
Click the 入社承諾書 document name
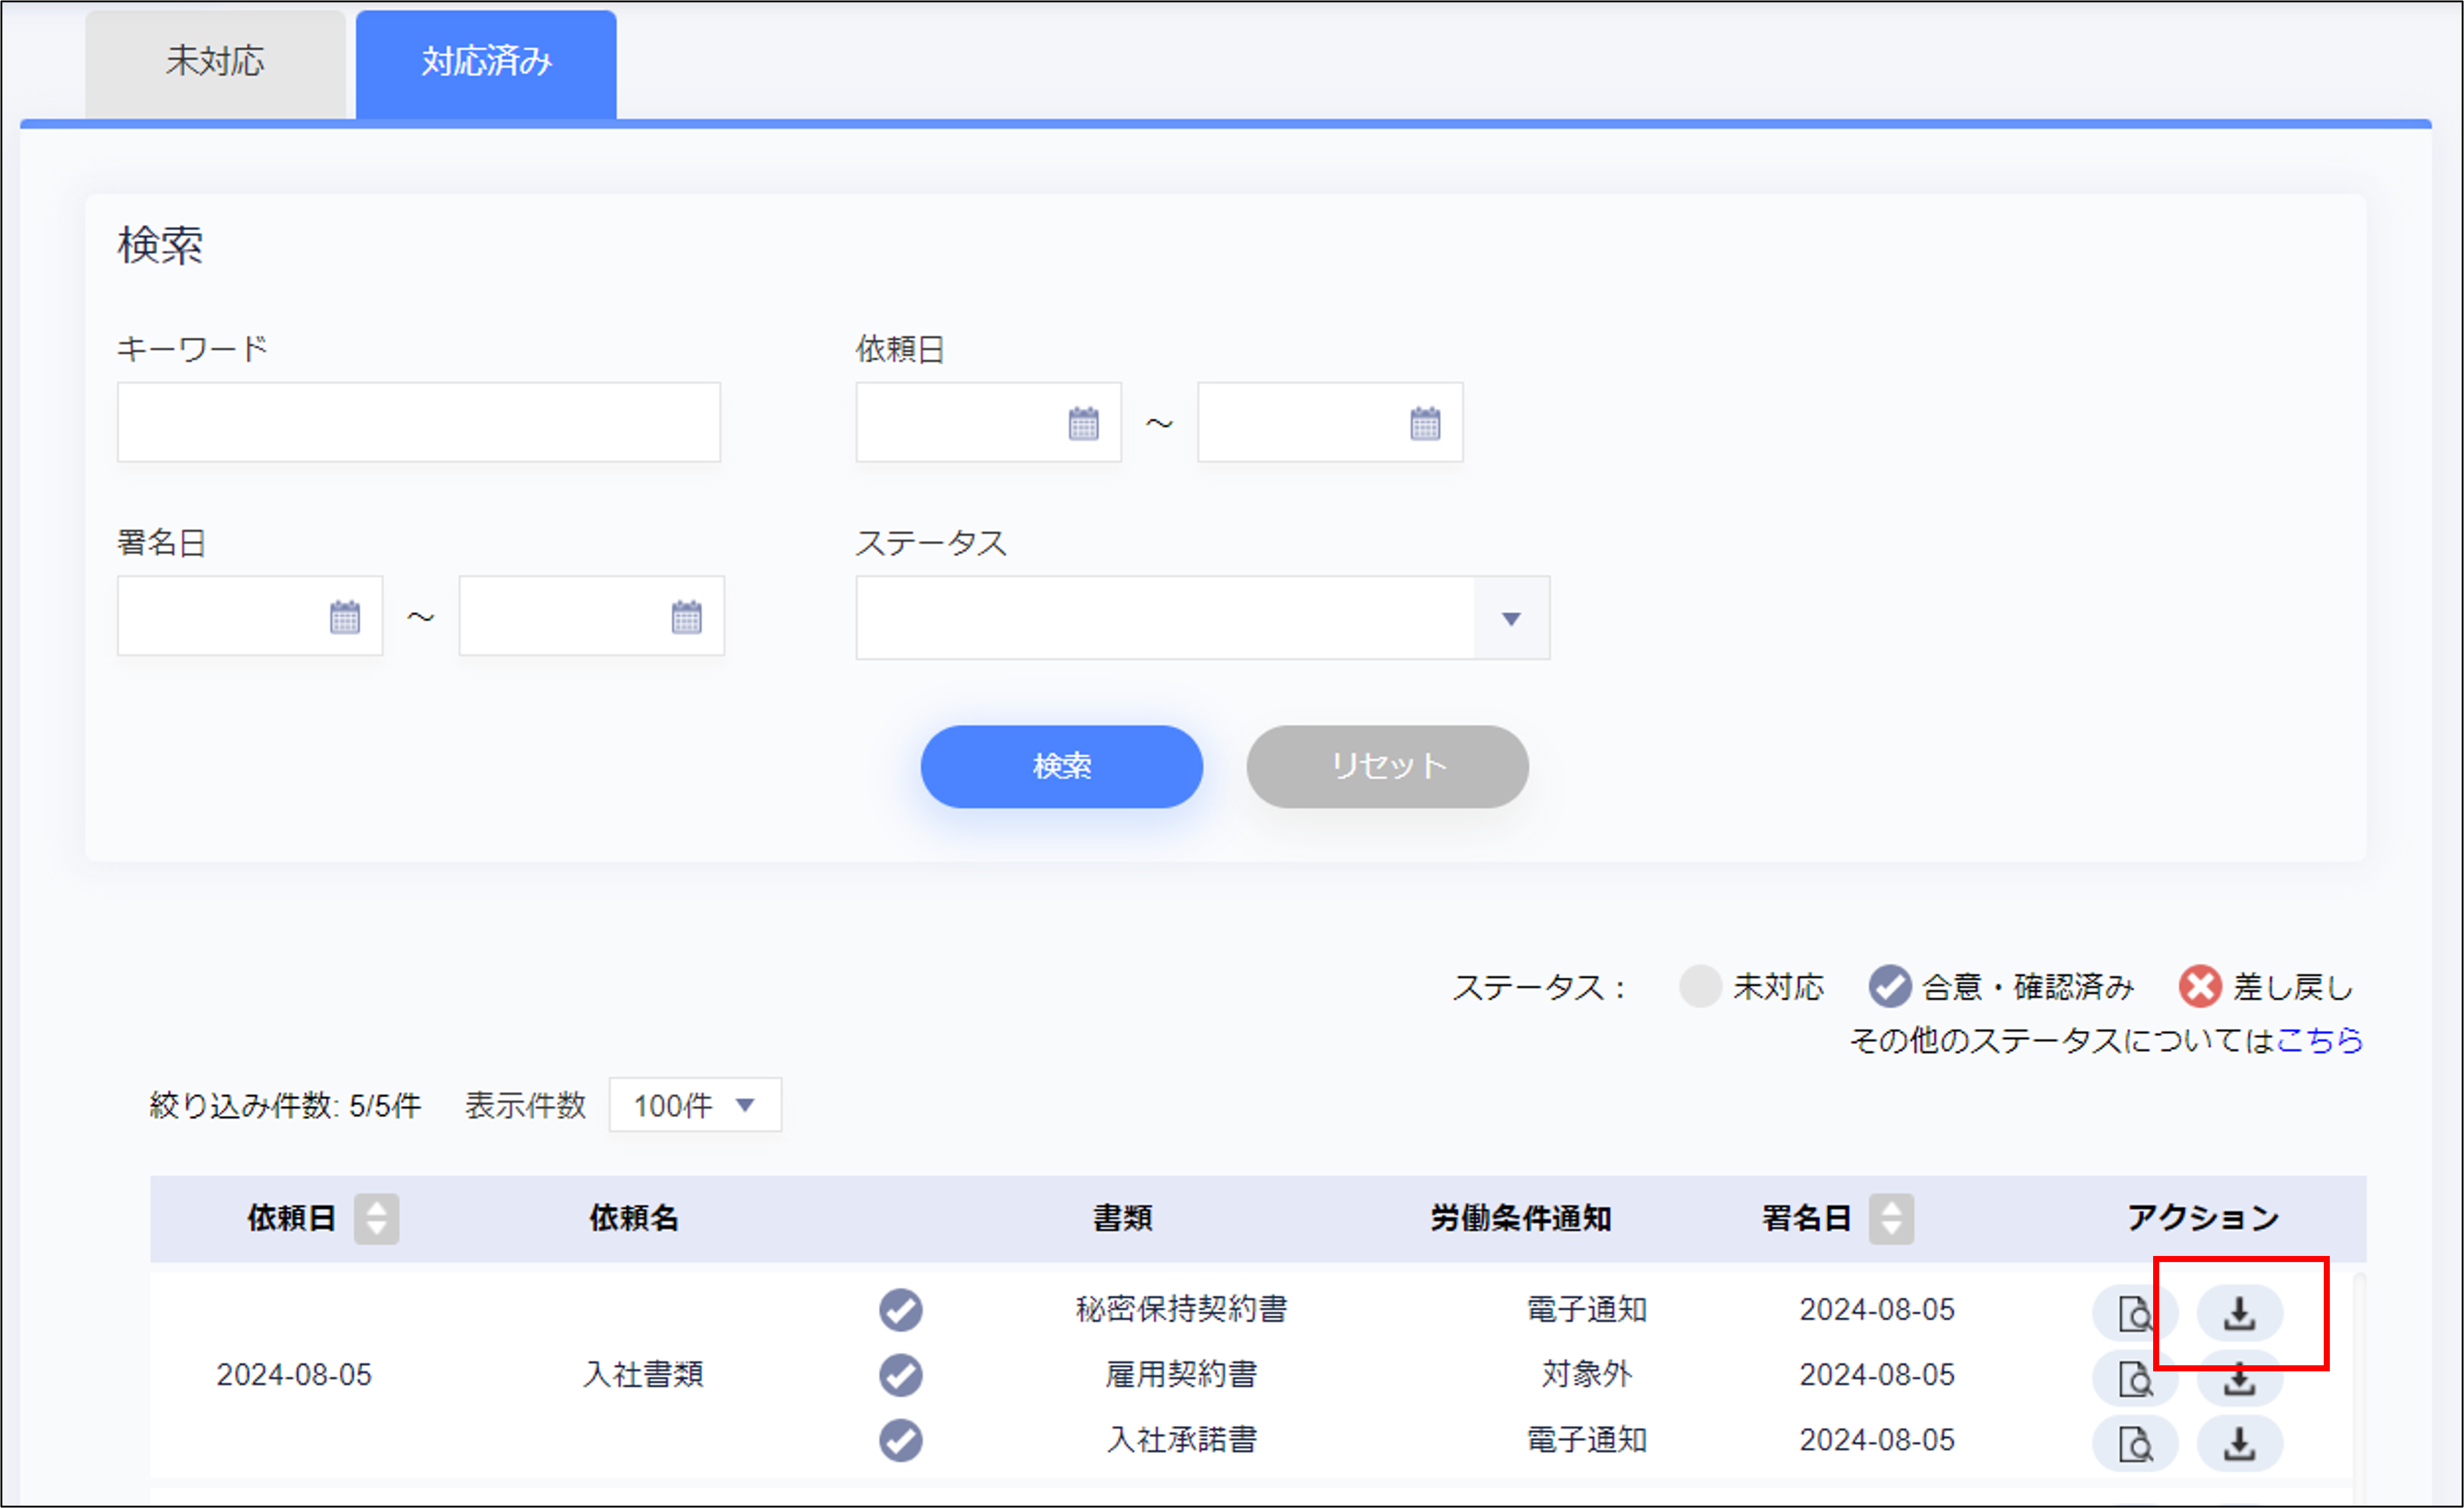[x=1181, y=1440]
